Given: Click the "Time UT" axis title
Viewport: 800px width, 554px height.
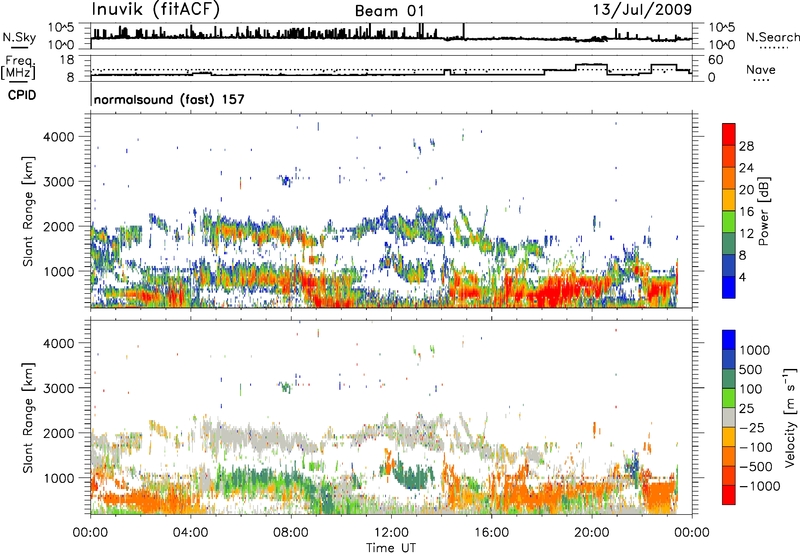Looking at the screenshot, I should (x=391, y=548).
